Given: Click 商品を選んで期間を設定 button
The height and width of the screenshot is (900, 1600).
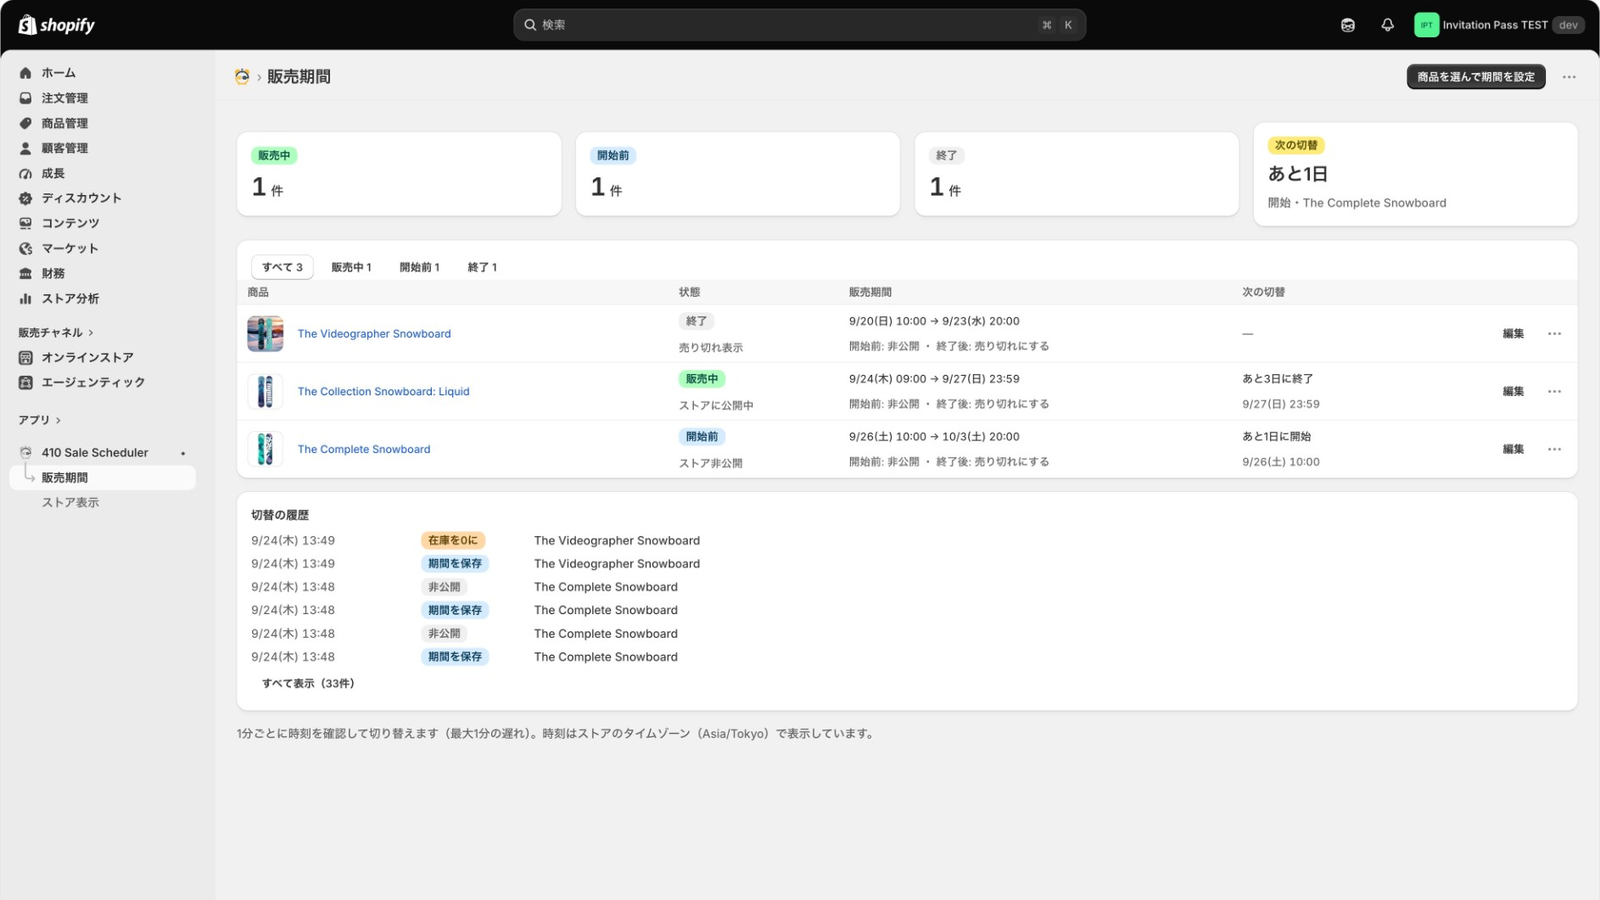Looking at the screenshot, I should (1476, 77).
